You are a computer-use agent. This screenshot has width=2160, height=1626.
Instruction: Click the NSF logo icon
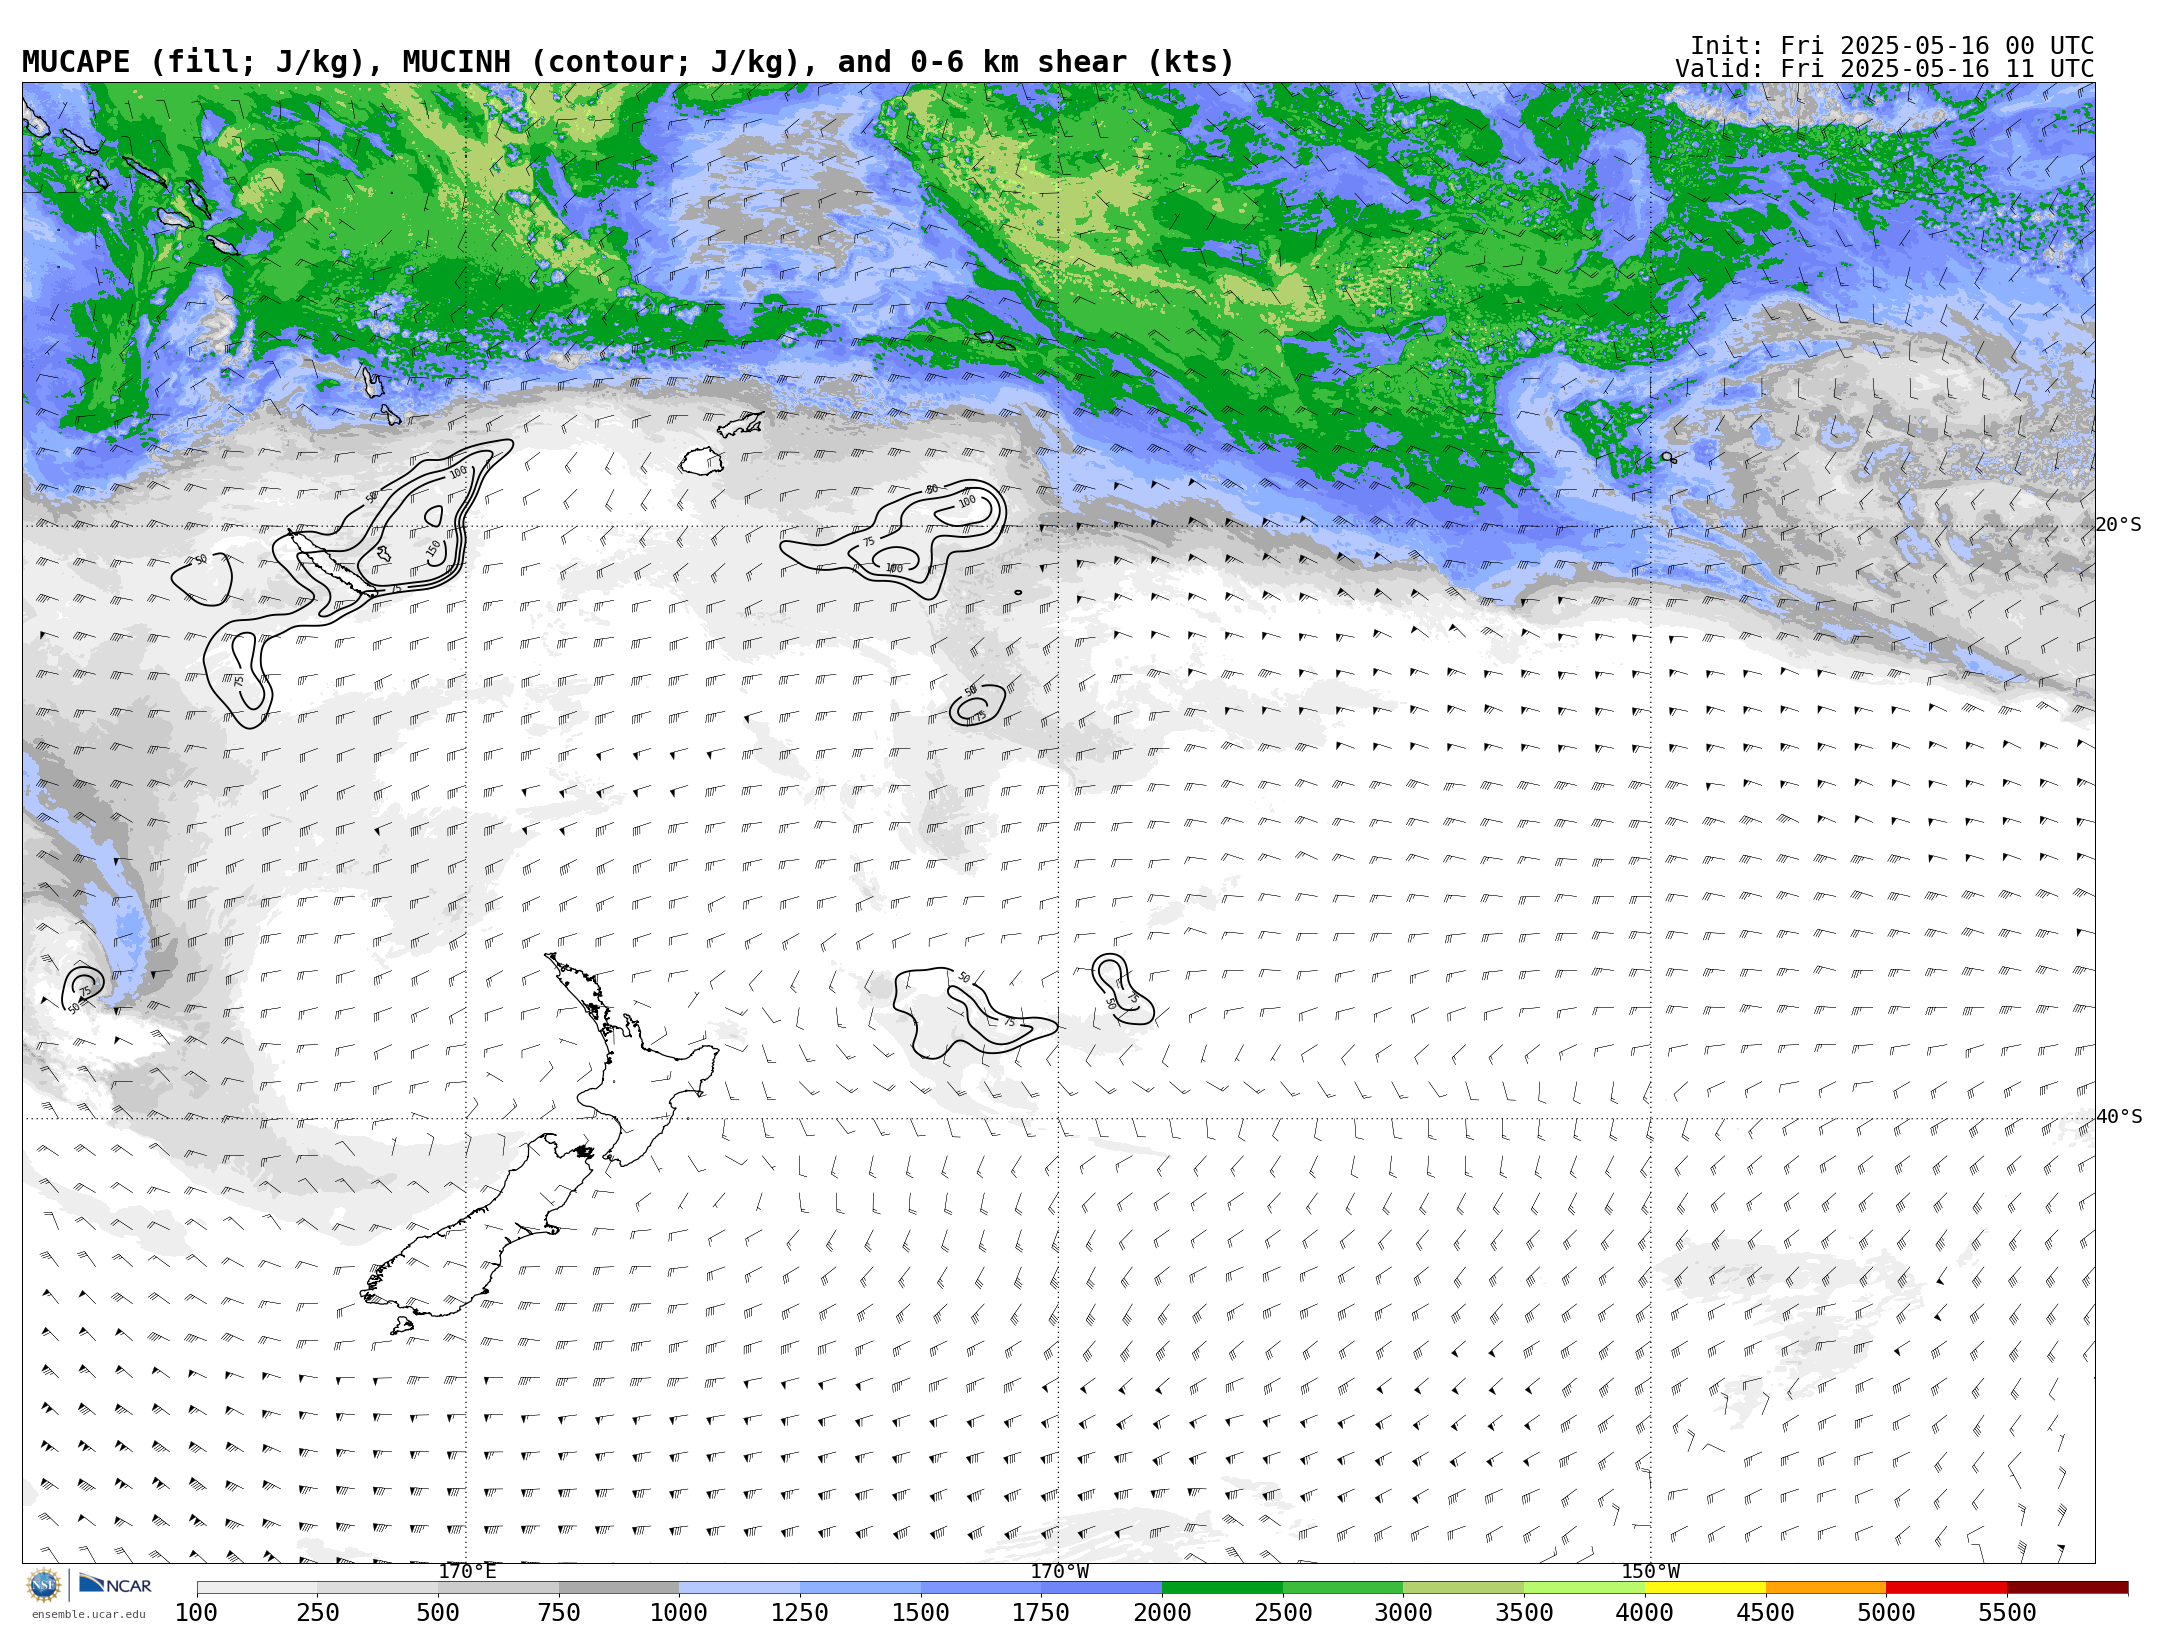44,1585
